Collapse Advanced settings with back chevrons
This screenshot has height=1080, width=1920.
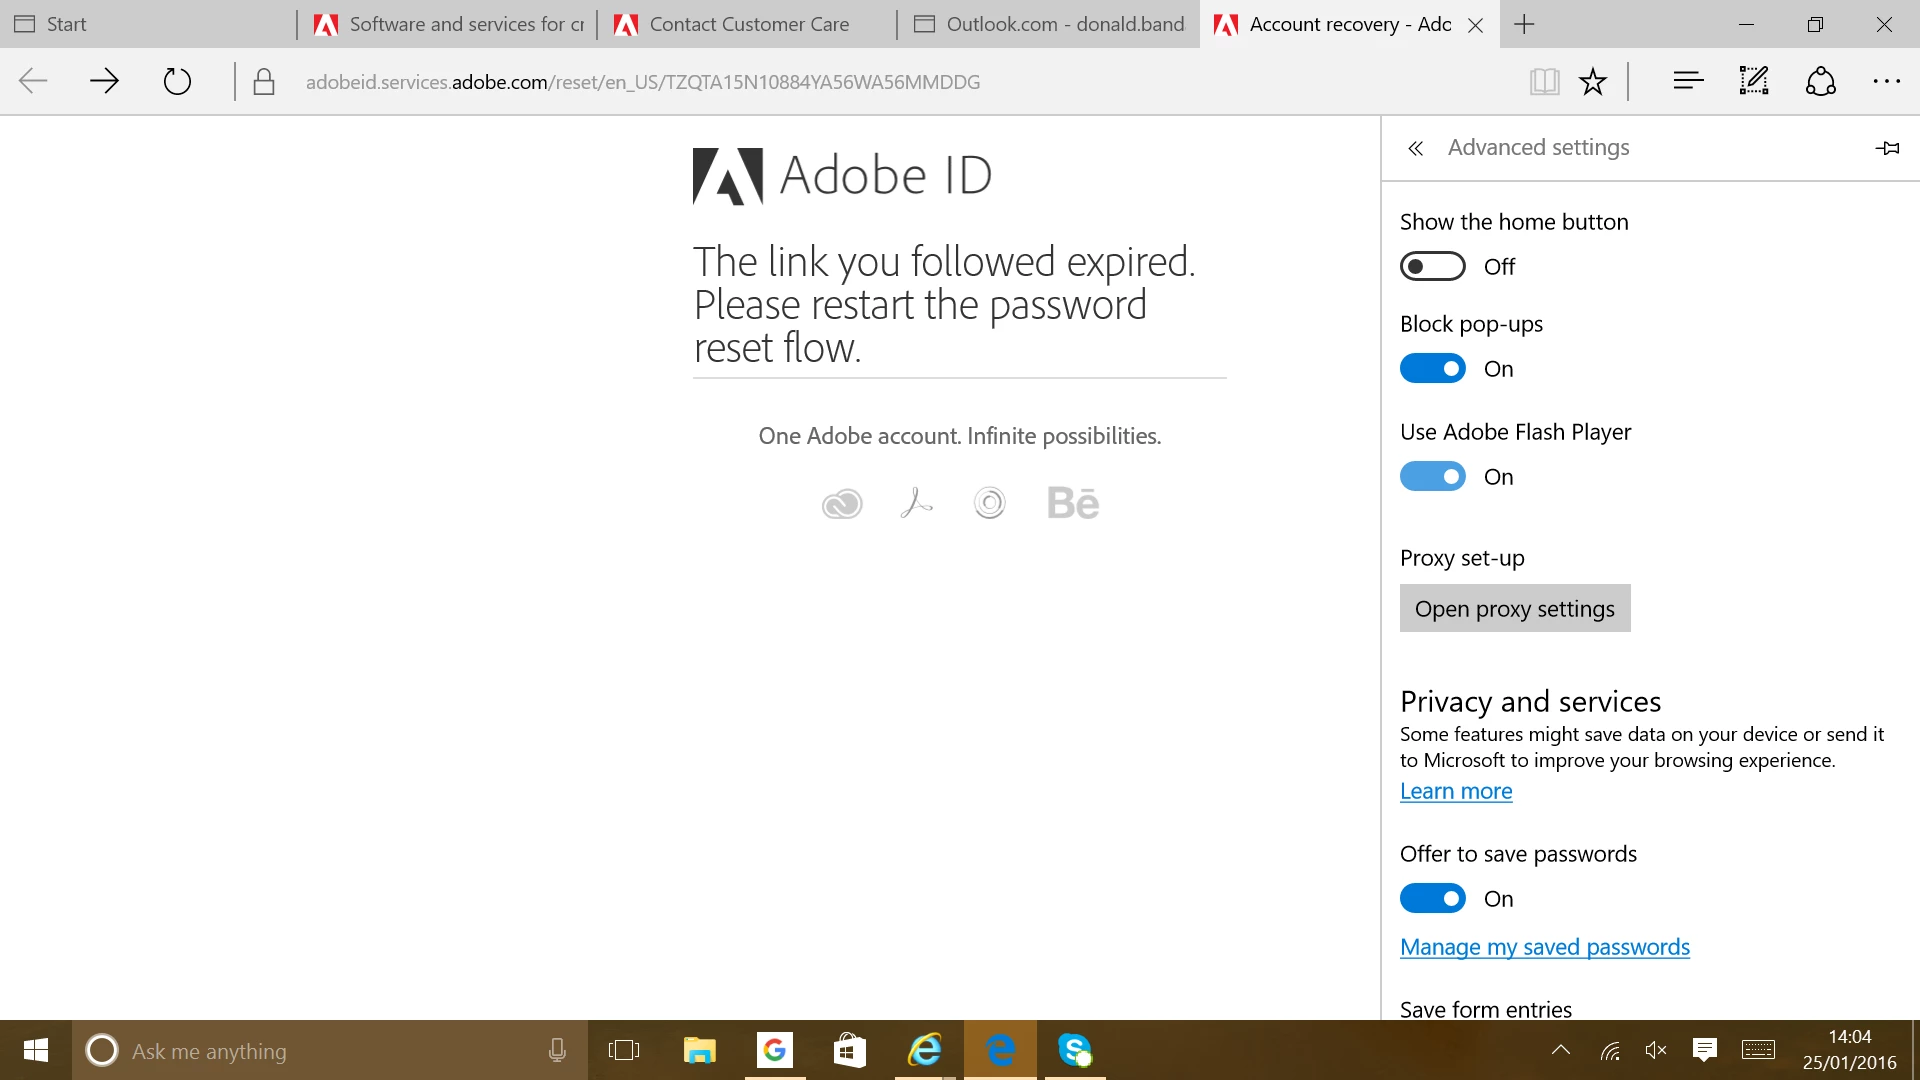[x=1415, y=149]
